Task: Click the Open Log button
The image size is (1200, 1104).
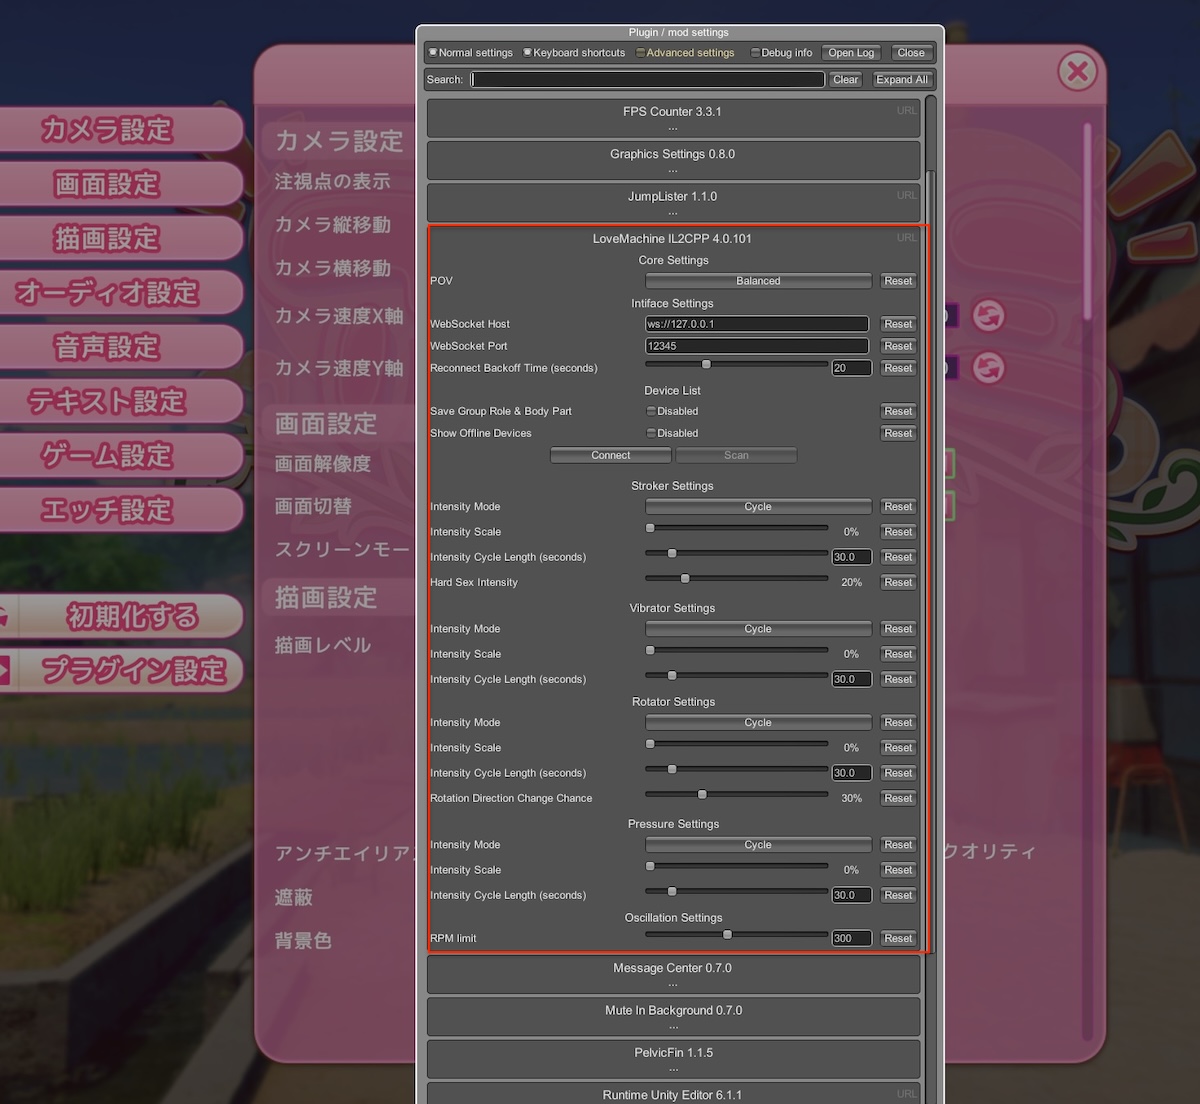Action: click(x=851, y=53)
